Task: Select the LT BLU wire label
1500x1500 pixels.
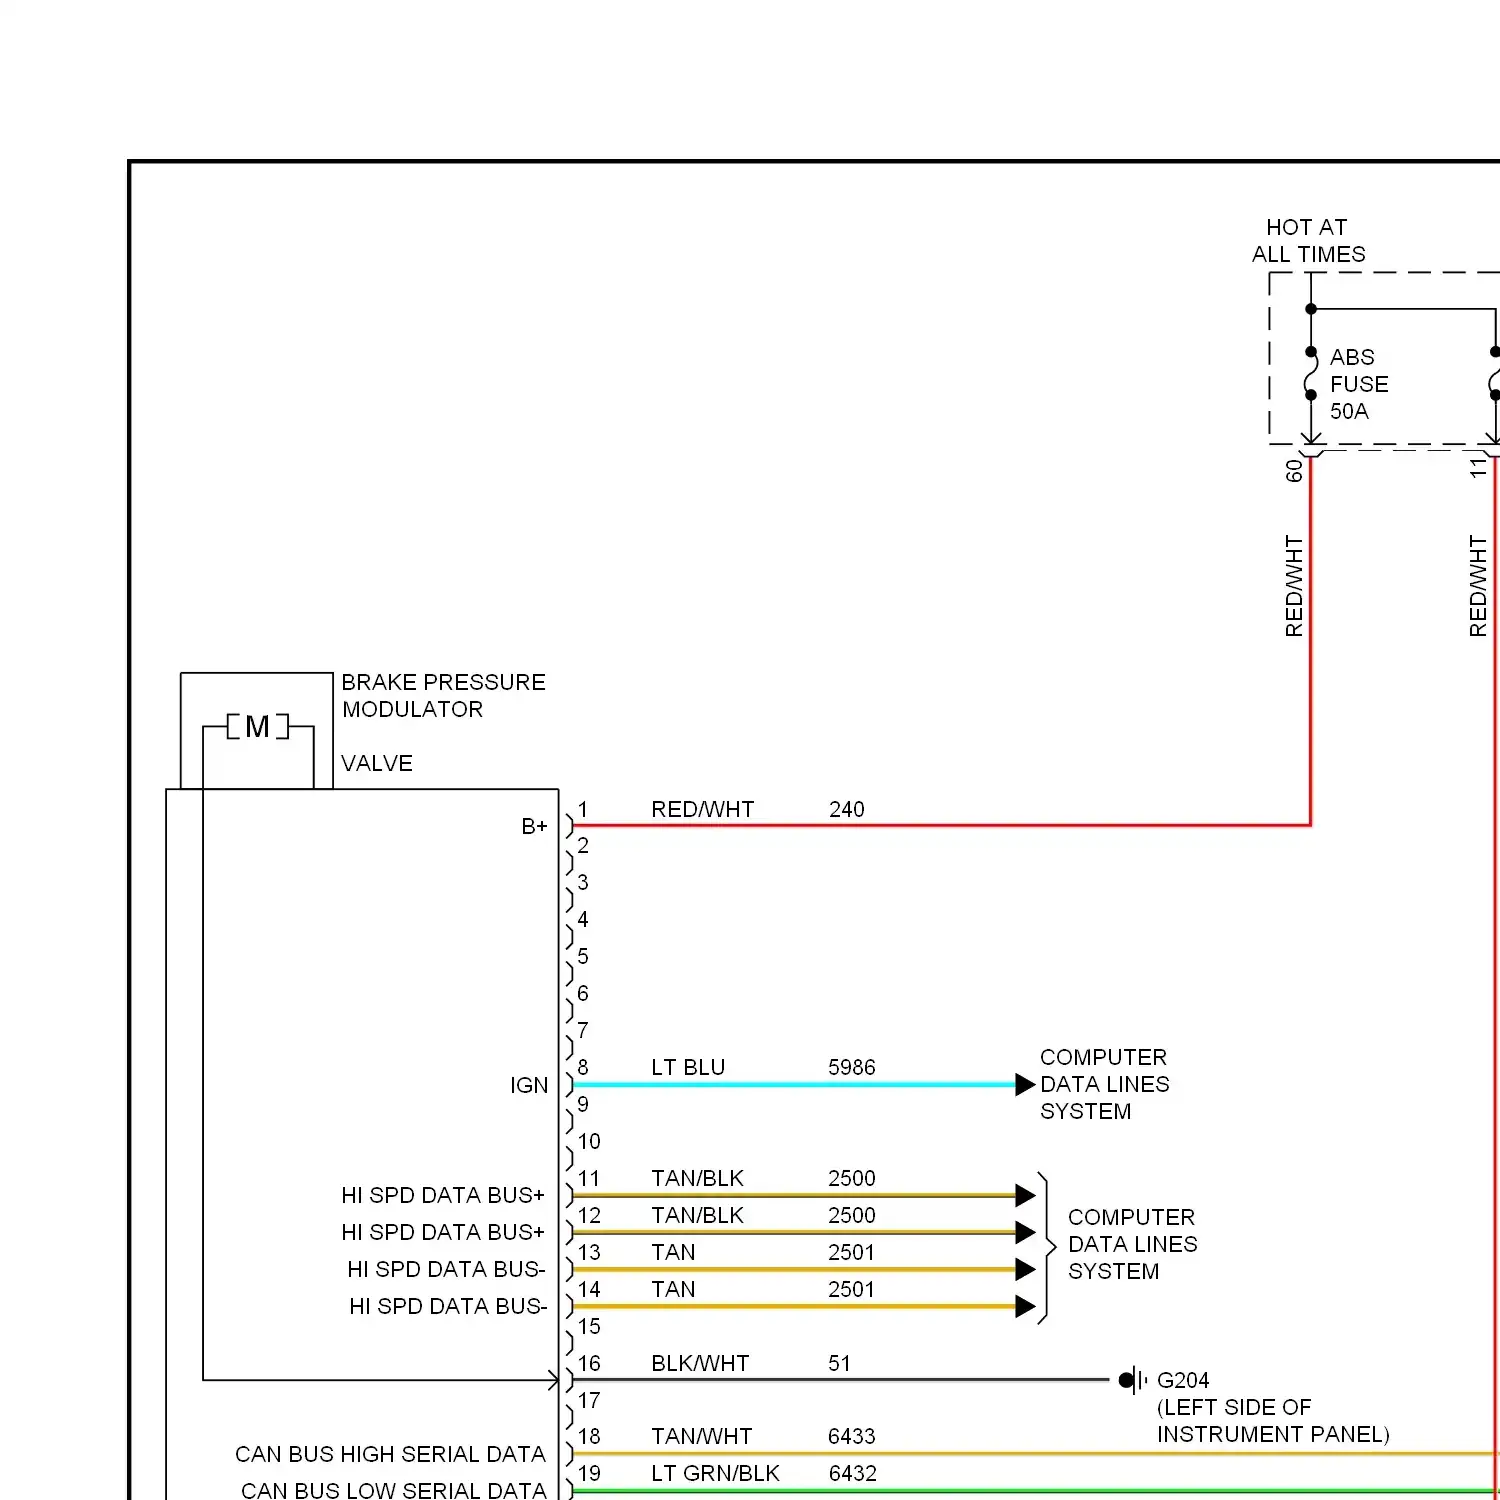Action: click(x=687, y=1067)
